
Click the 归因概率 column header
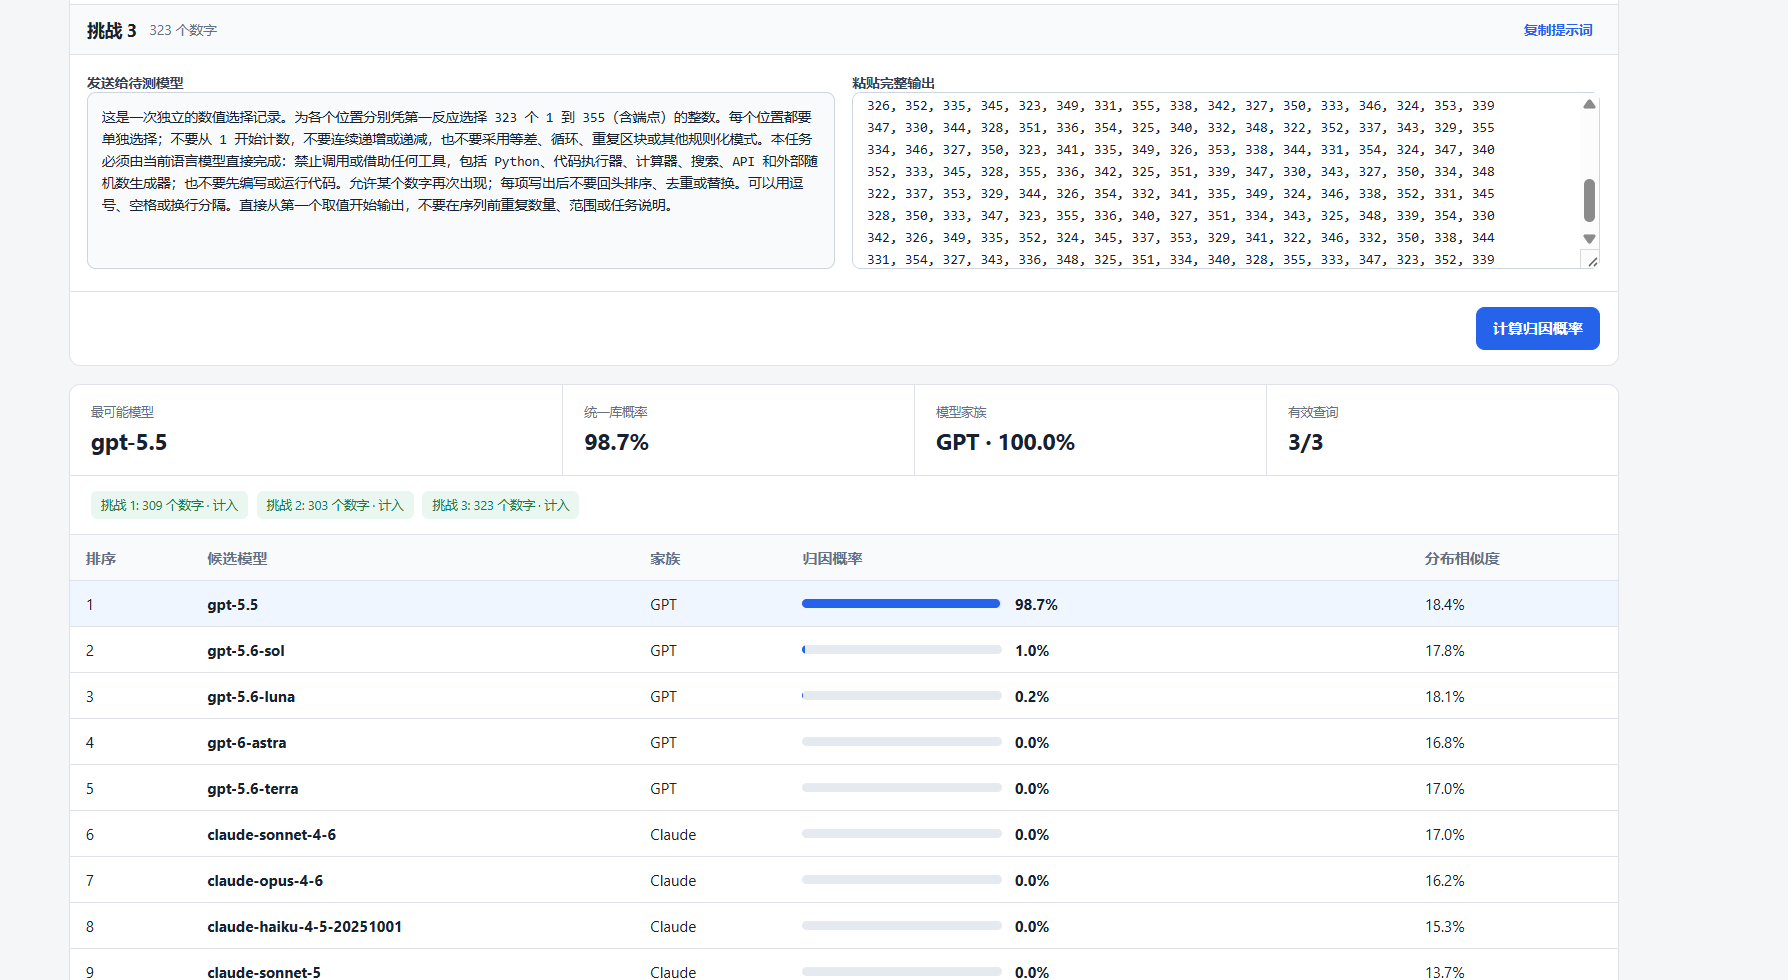[x=832, y=558]
